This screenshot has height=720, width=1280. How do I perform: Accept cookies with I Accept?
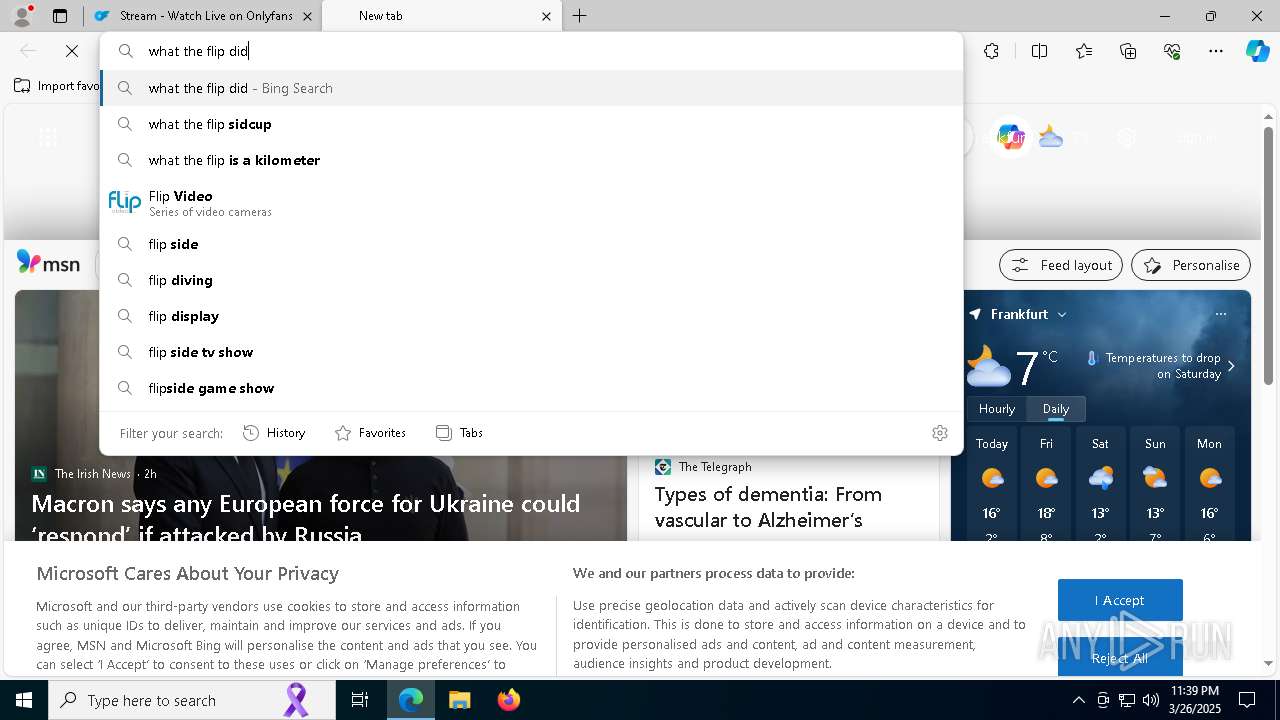(x=1120, y=600)
